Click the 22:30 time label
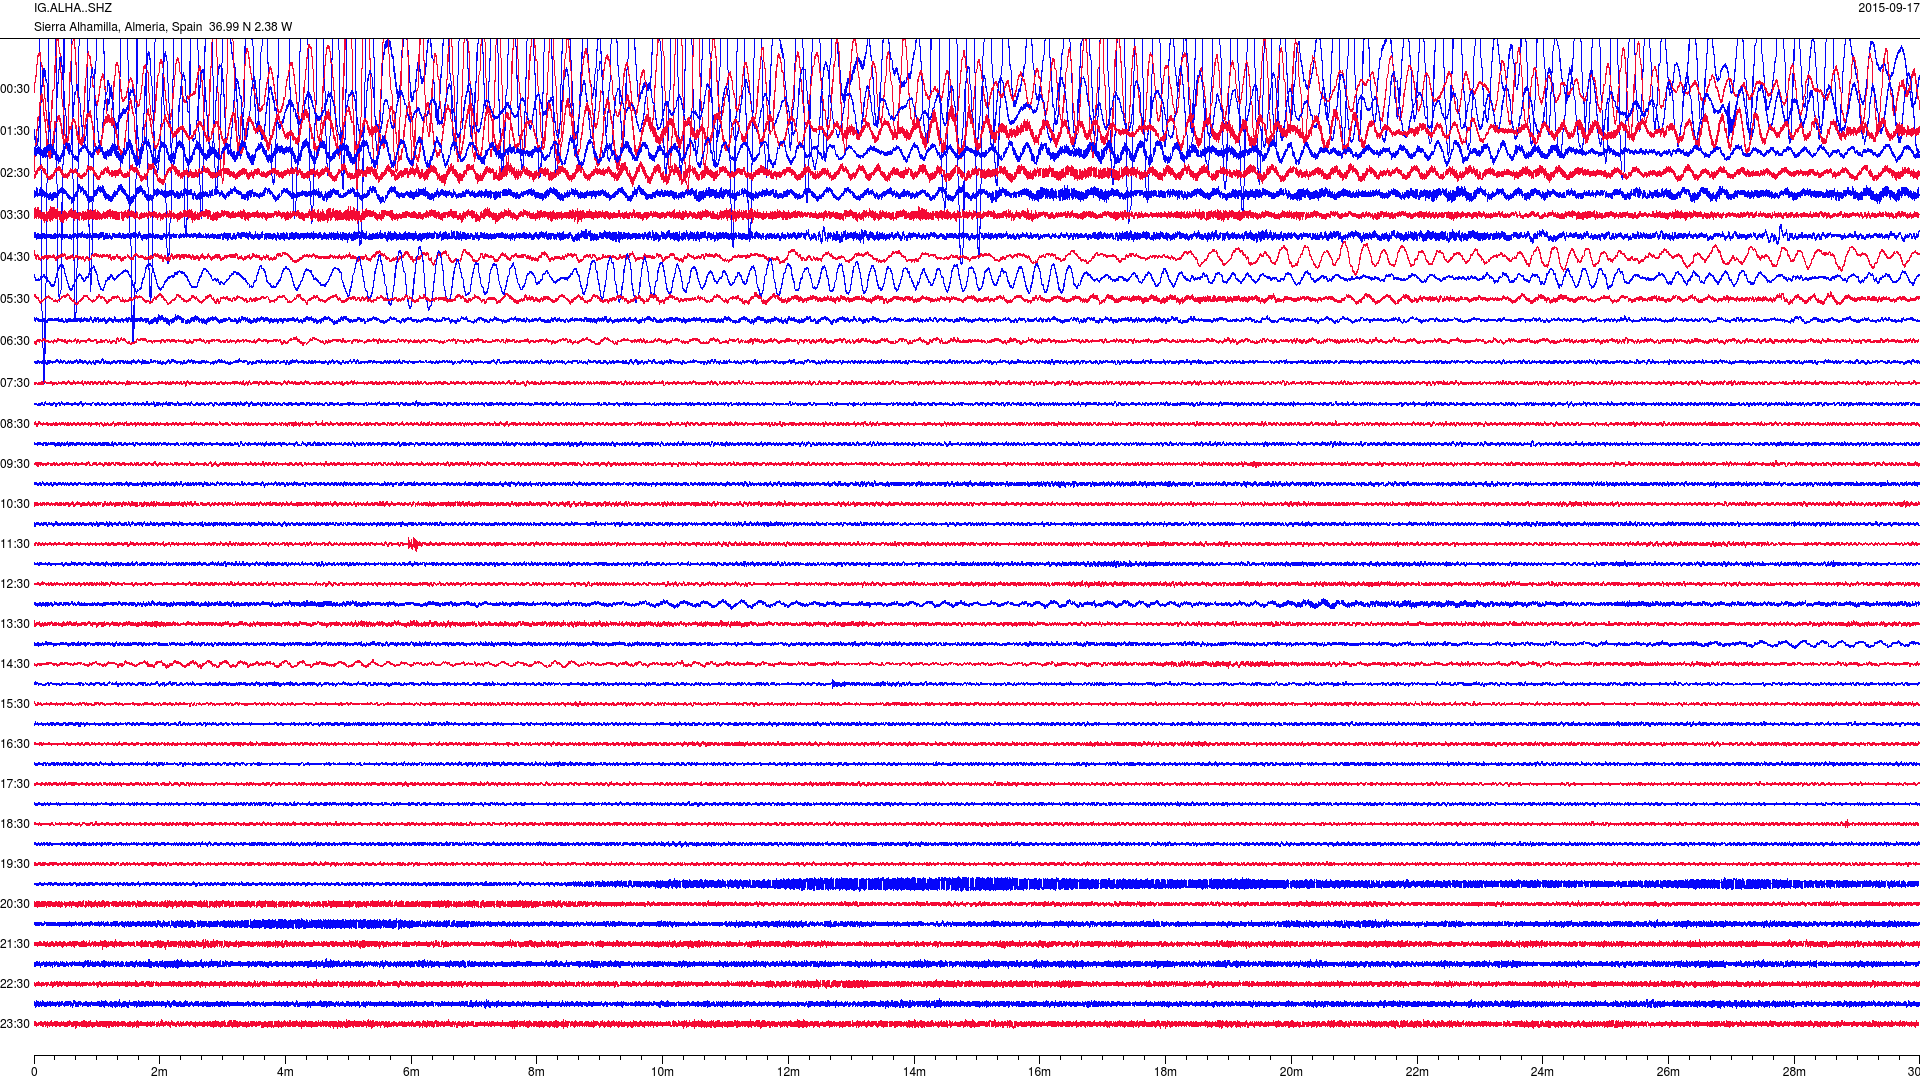The width and height of the screenshot is (1920, 1080). click(x=15, y=984)
